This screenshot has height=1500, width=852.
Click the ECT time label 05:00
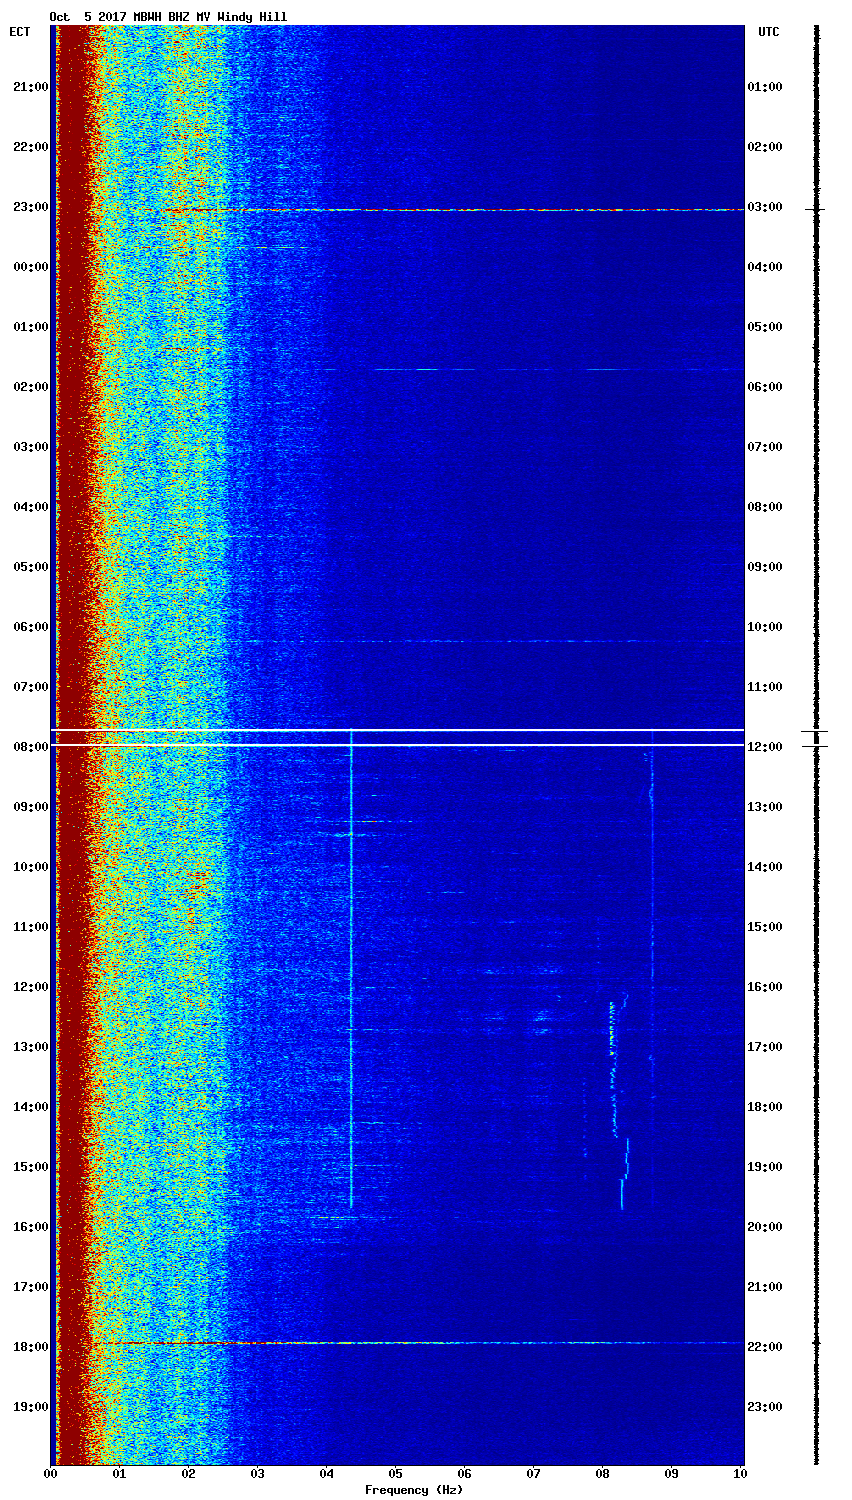coord(31,567)
